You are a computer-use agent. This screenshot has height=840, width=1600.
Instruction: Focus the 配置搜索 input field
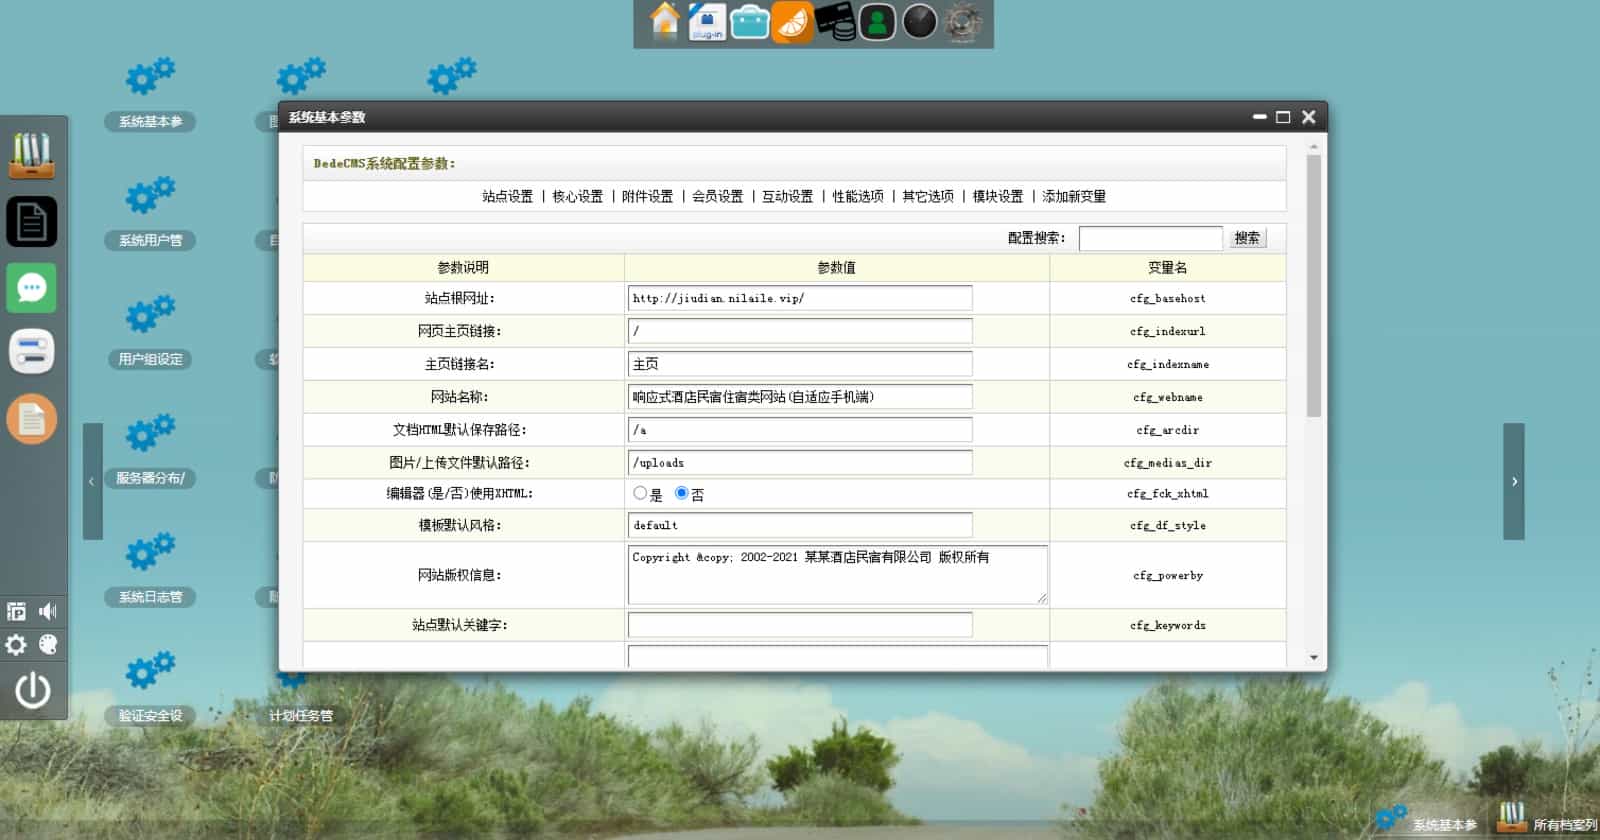coord(1151,238)
